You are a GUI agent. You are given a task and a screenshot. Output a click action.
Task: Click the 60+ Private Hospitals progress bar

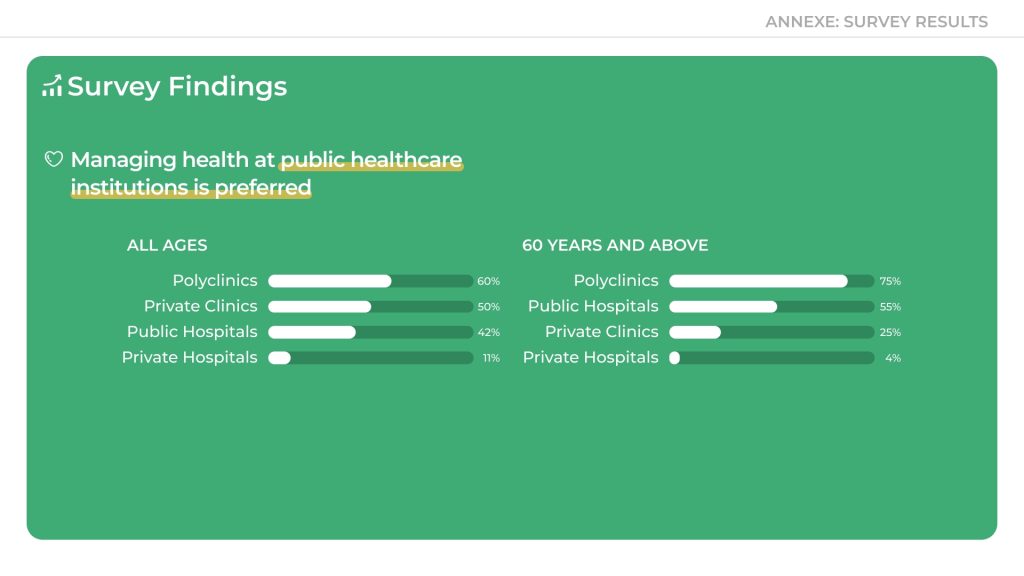(x=771, y=358)
